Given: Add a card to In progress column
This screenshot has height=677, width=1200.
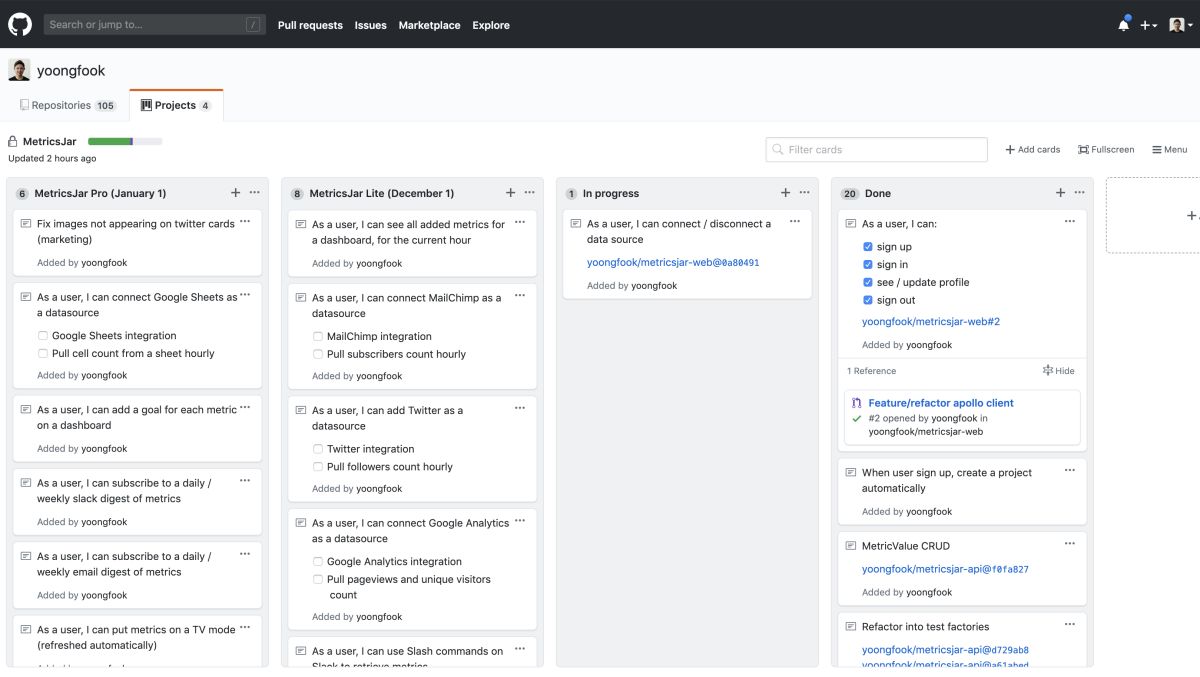Looking at the screenshot, I should 785,193.
